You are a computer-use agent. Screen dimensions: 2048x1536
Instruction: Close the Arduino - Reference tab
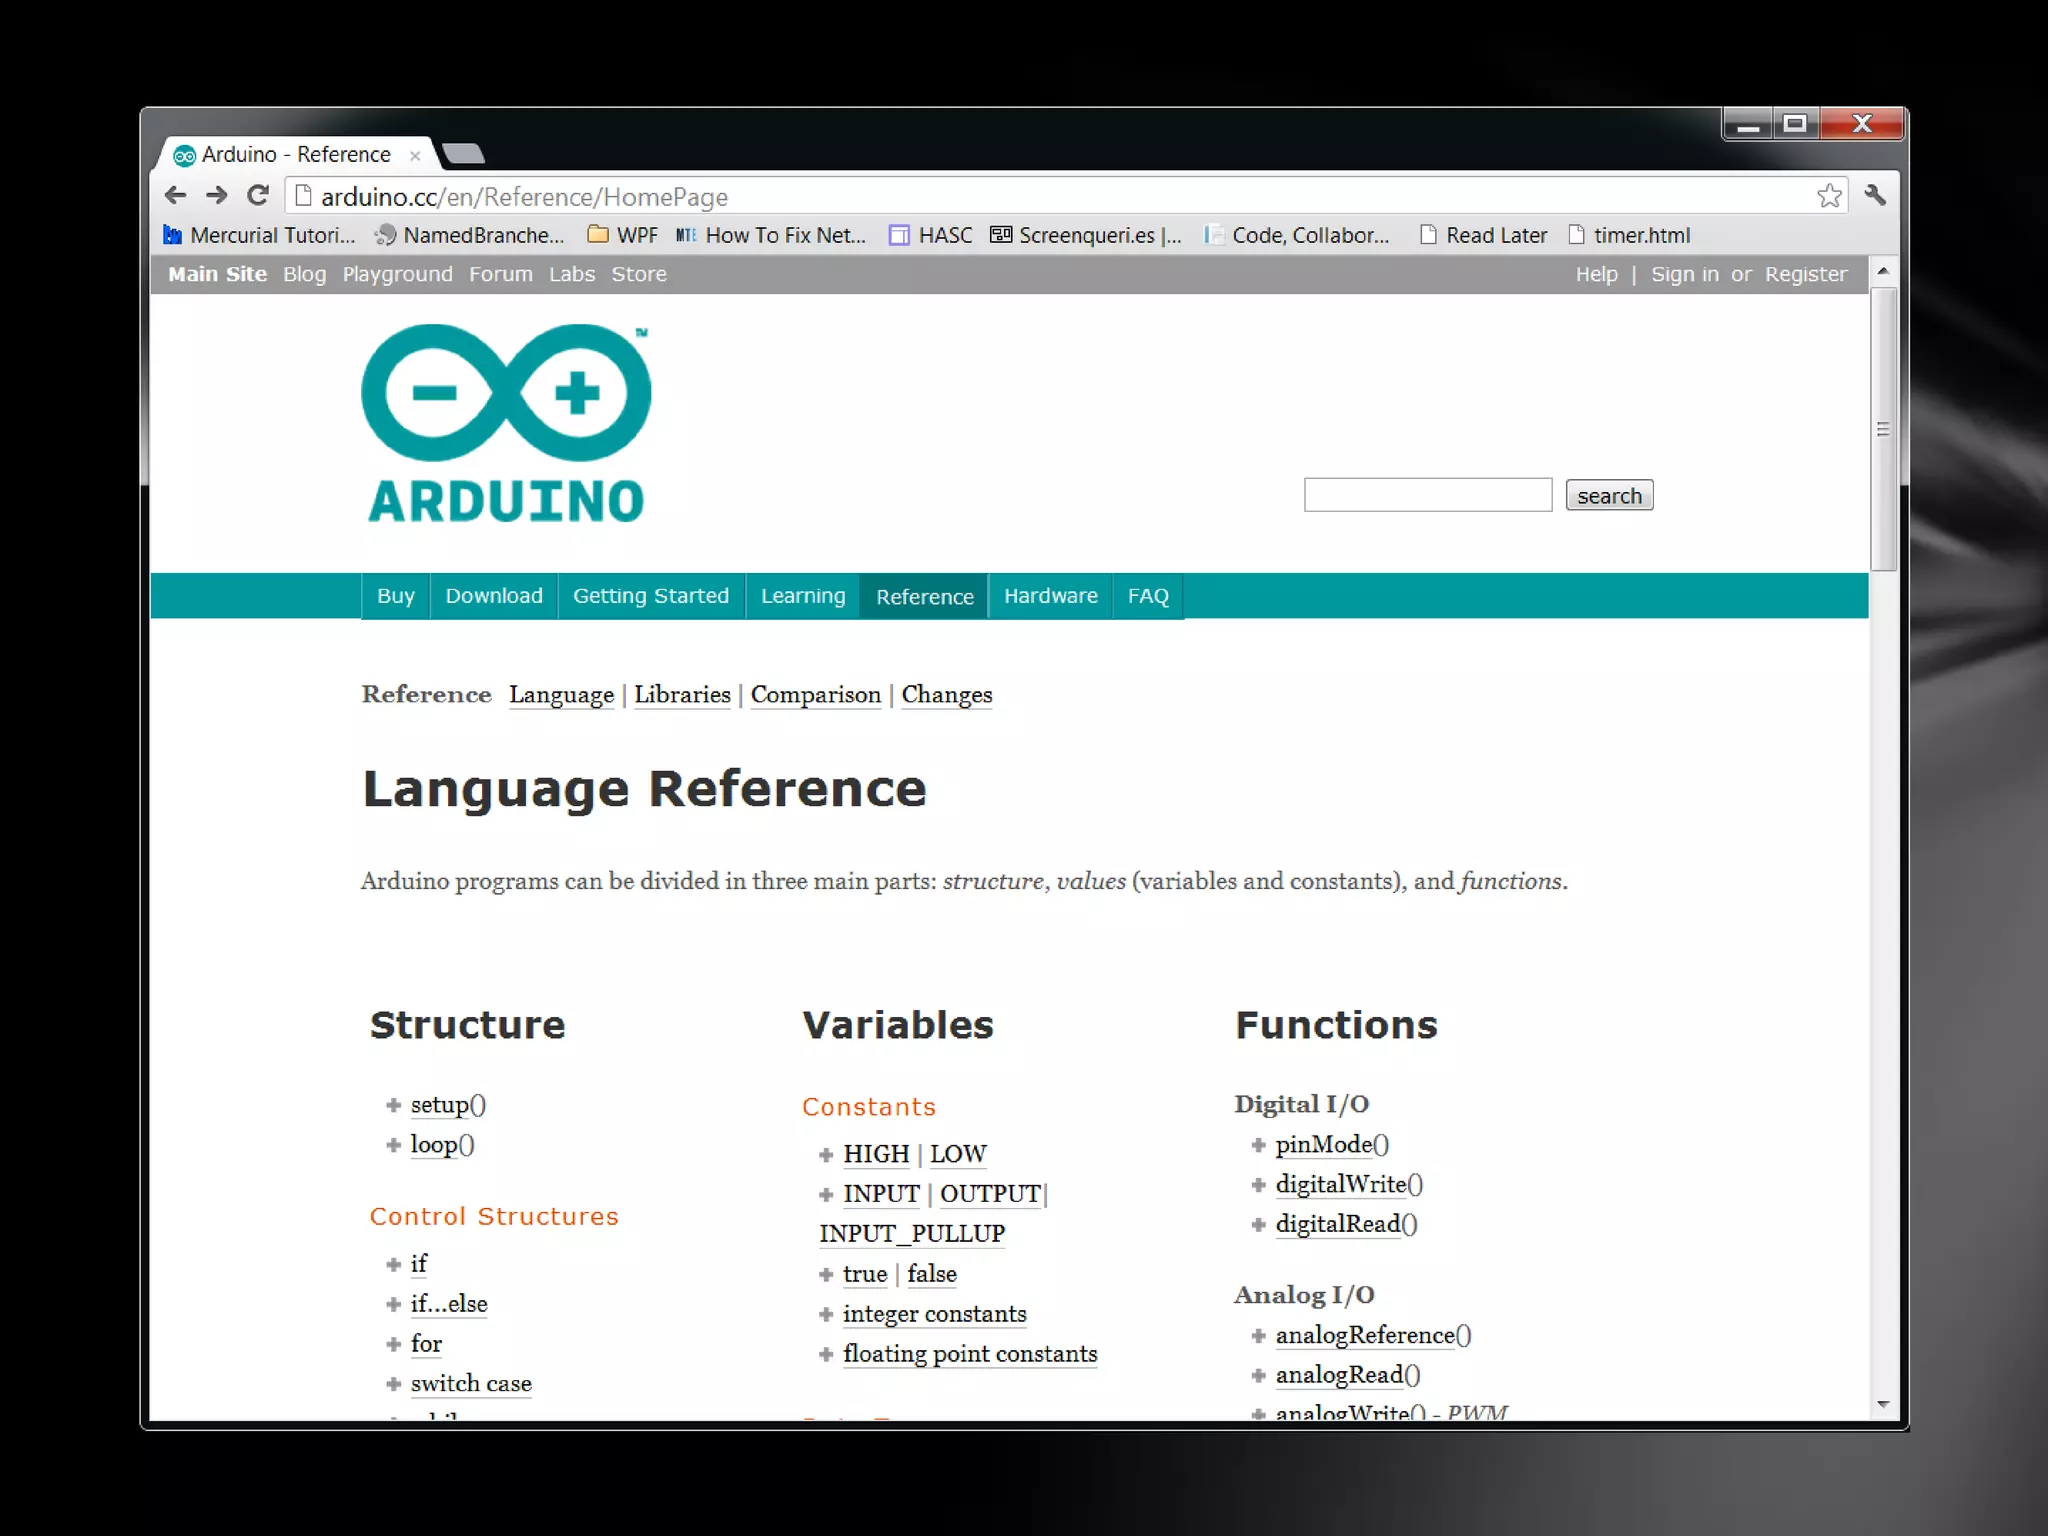tap(415, 156)
